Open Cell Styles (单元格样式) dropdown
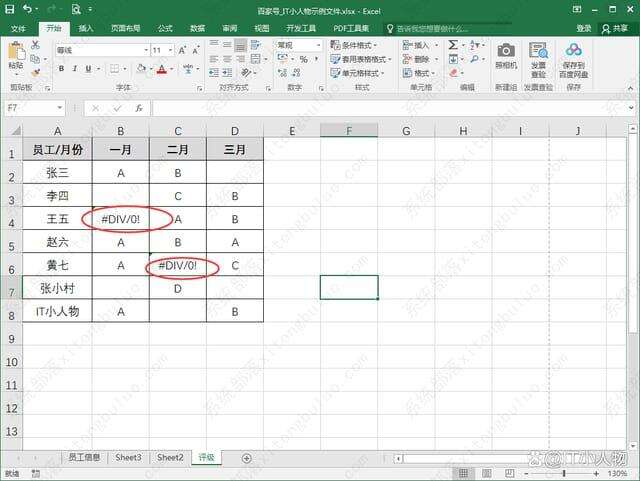 point(358,73)
